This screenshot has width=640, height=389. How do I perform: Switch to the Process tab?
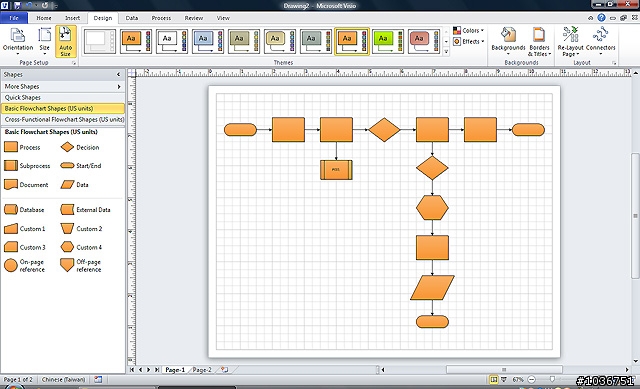pos(161,18)
